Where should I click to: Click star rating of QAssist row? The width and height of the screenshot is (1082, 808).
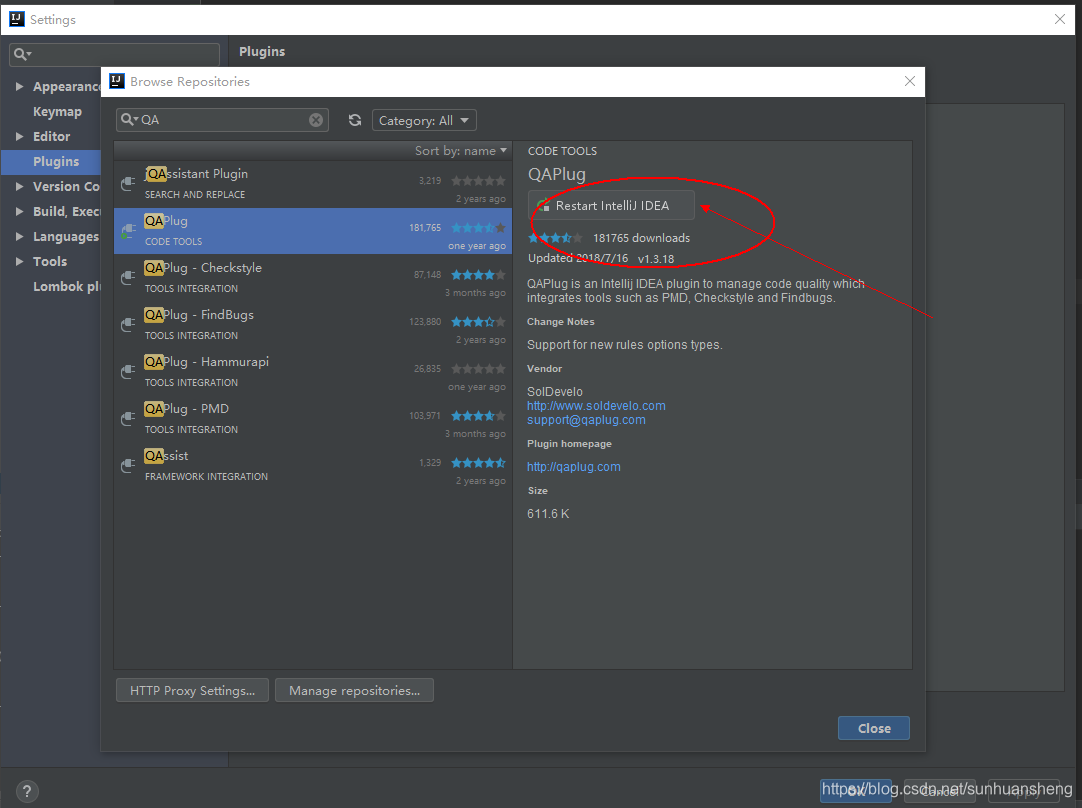tap(478, 462)
